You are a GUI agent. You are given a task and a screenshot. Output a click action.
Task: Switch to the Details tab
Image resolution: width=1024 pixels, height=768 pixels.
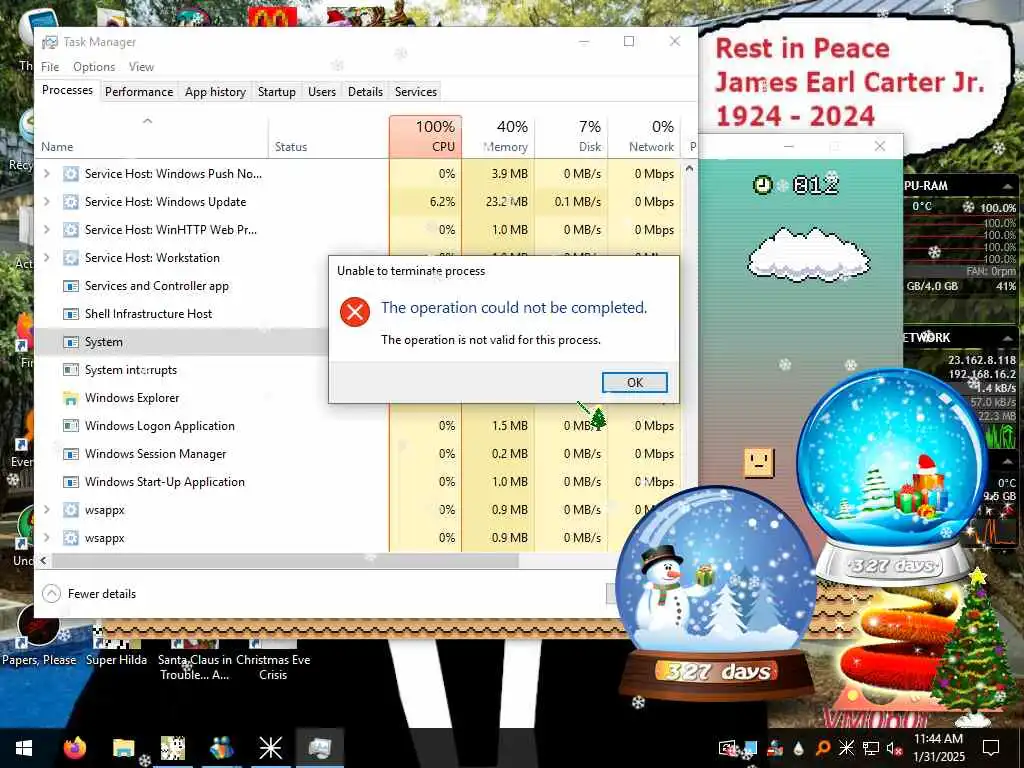tap(365, 91)
